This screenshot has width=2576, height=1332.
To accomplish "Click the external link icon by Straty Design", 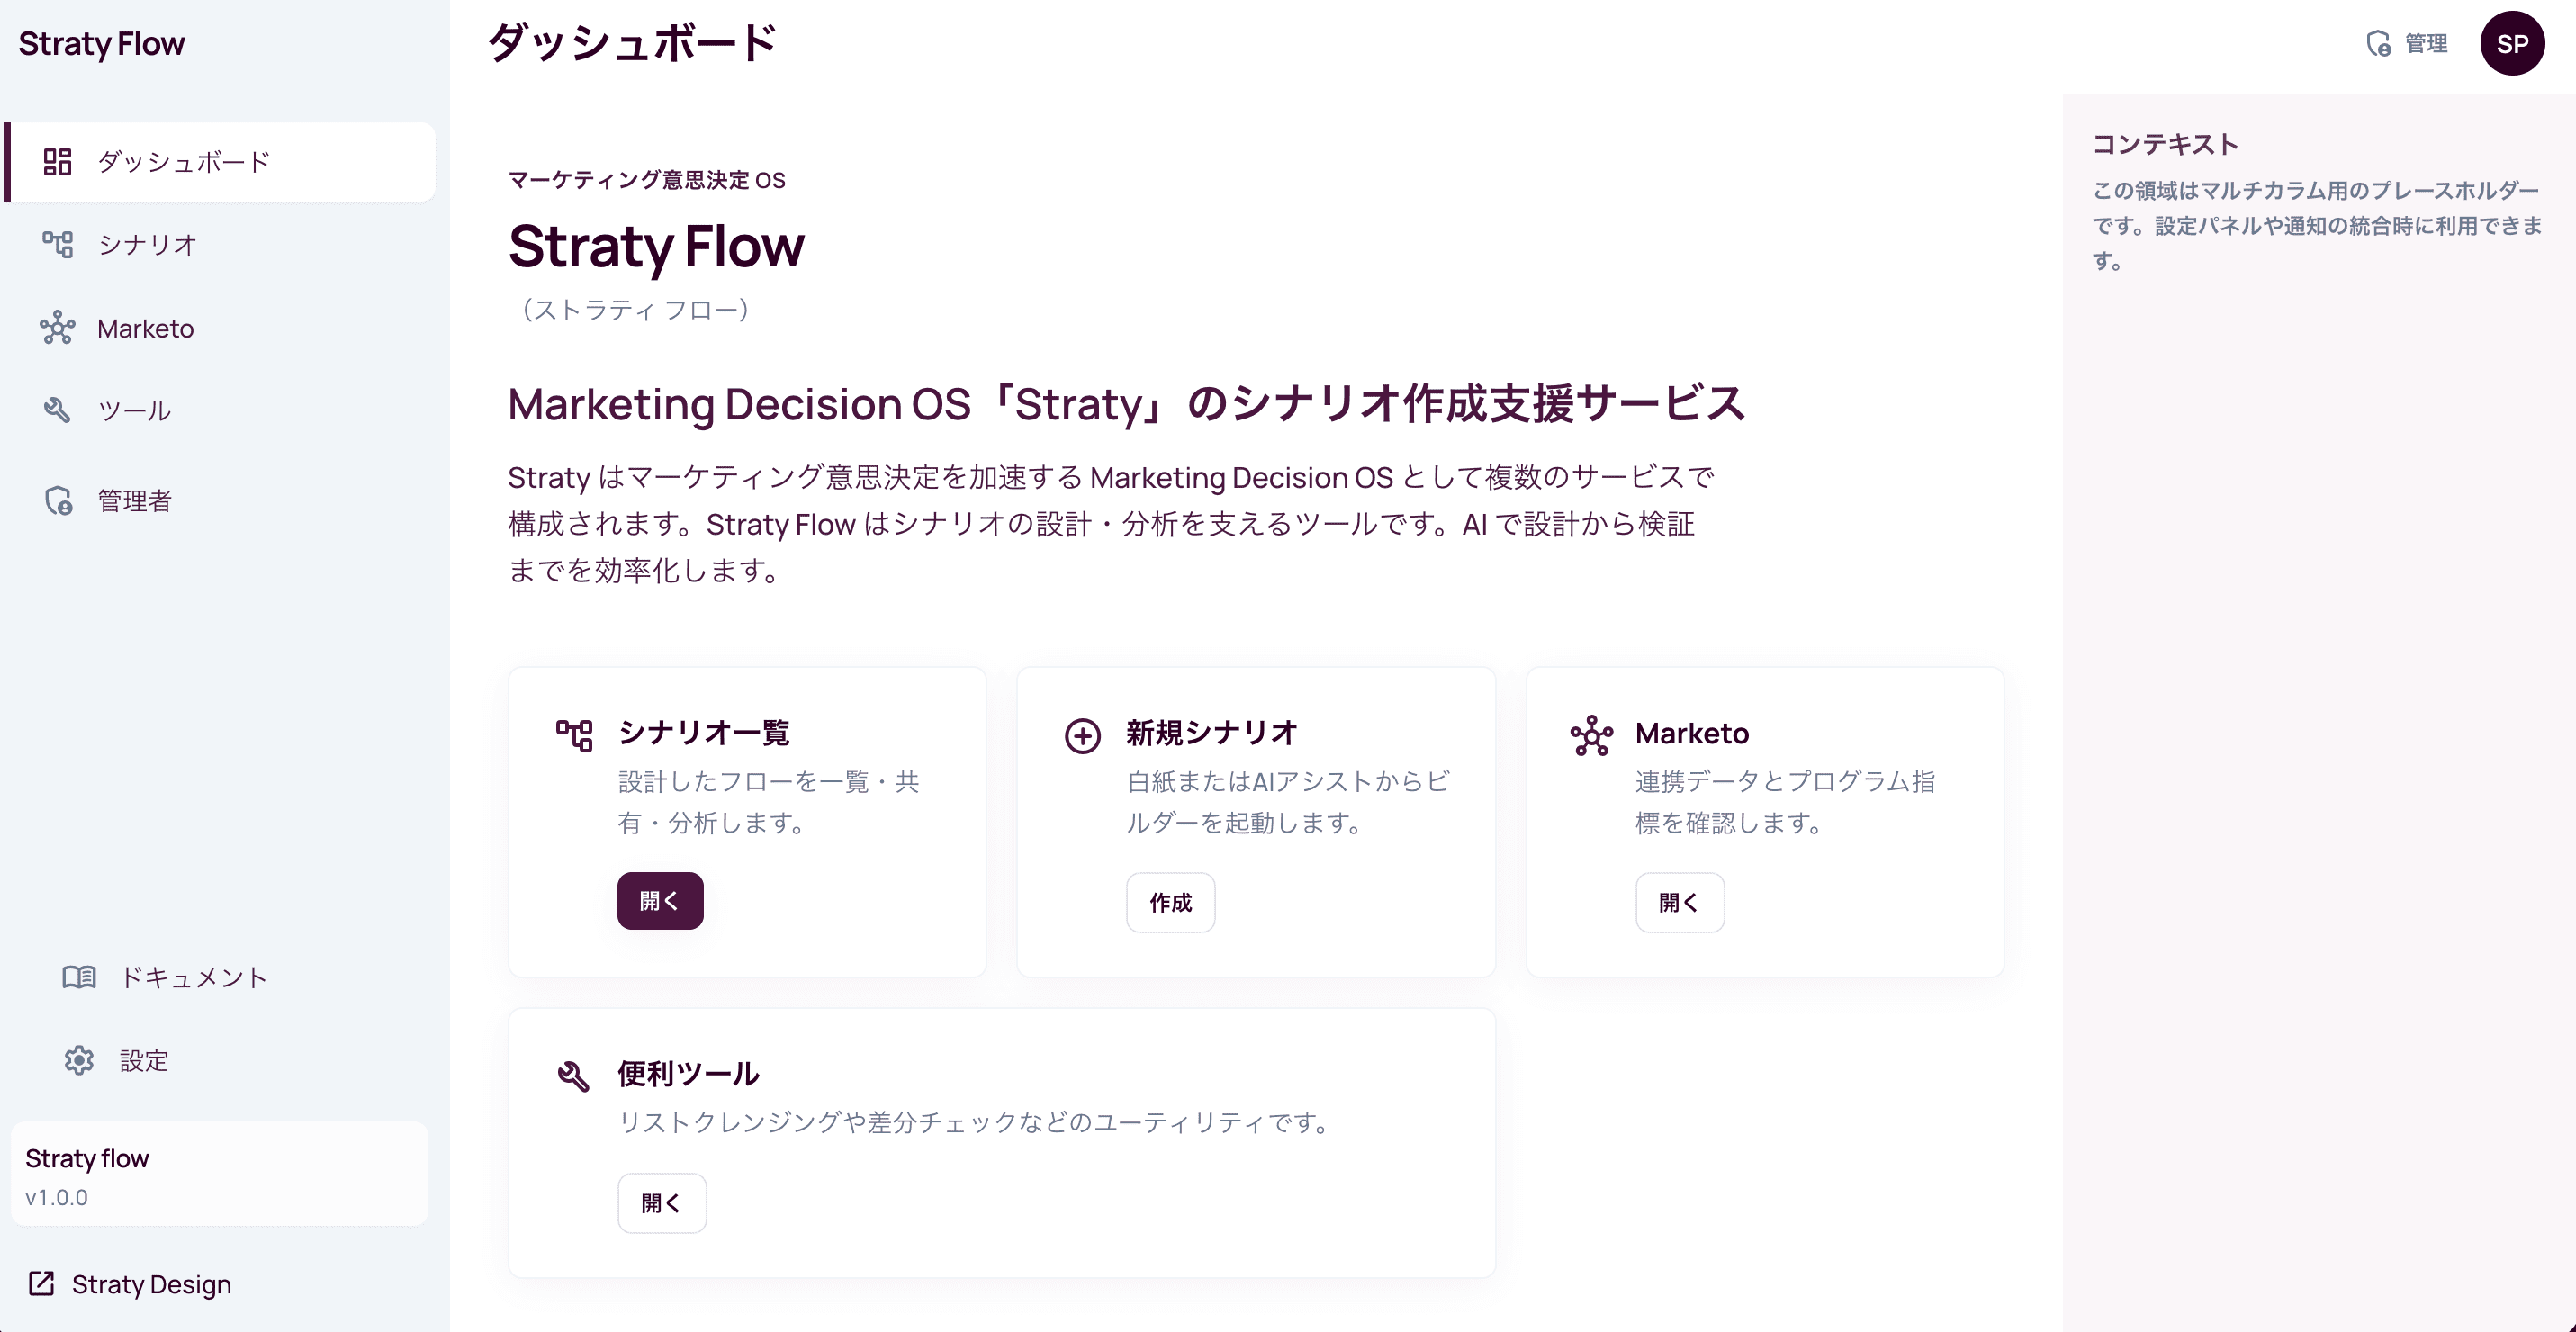I will pyautogui.click(x=41, y=1283).
